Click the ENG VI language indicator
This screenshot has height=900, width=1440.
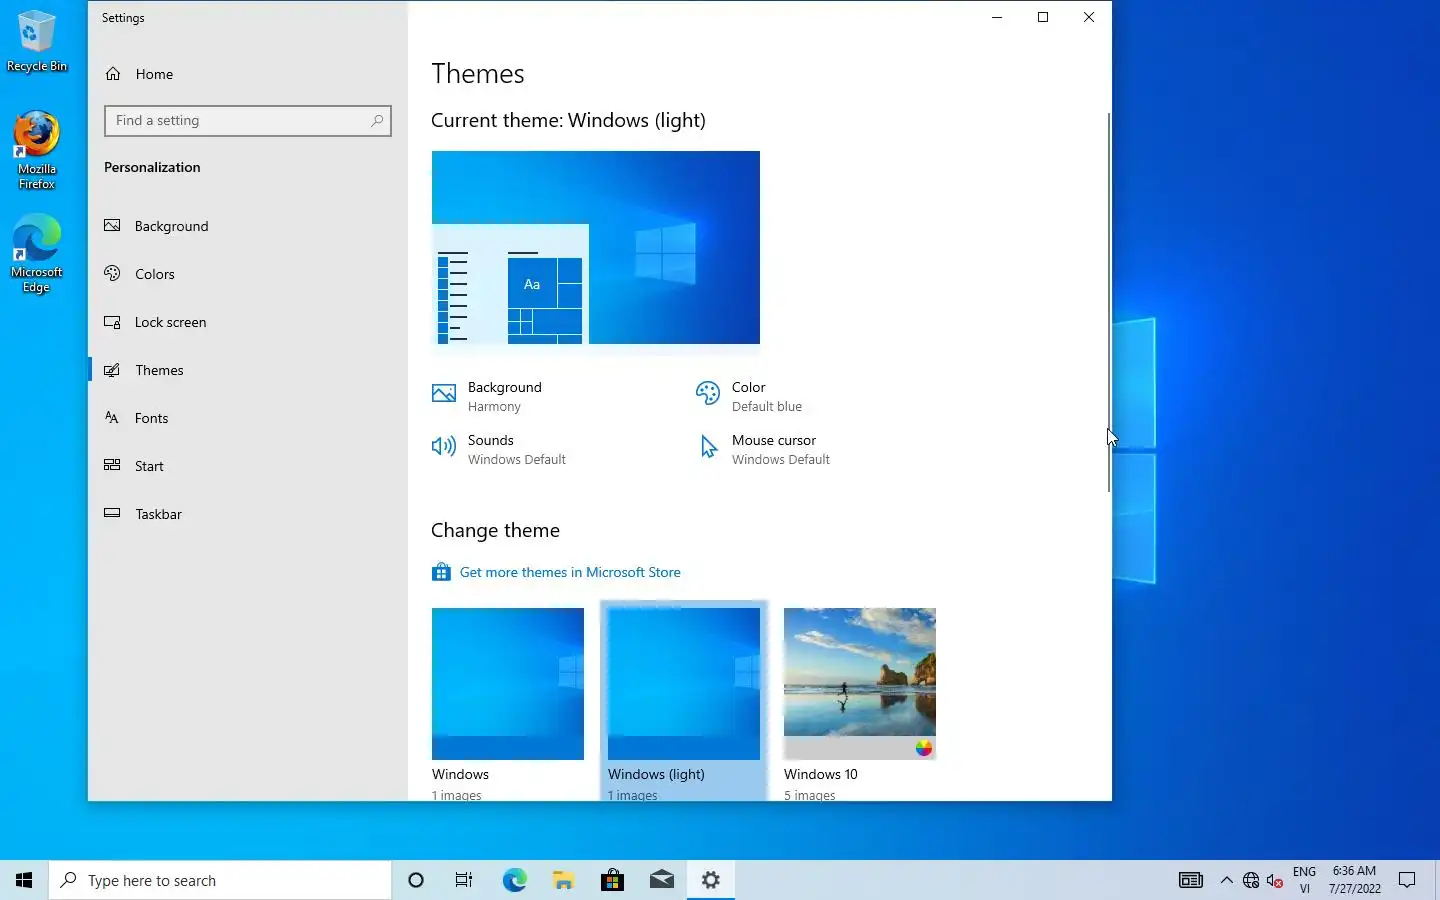tap(1304, 880)
